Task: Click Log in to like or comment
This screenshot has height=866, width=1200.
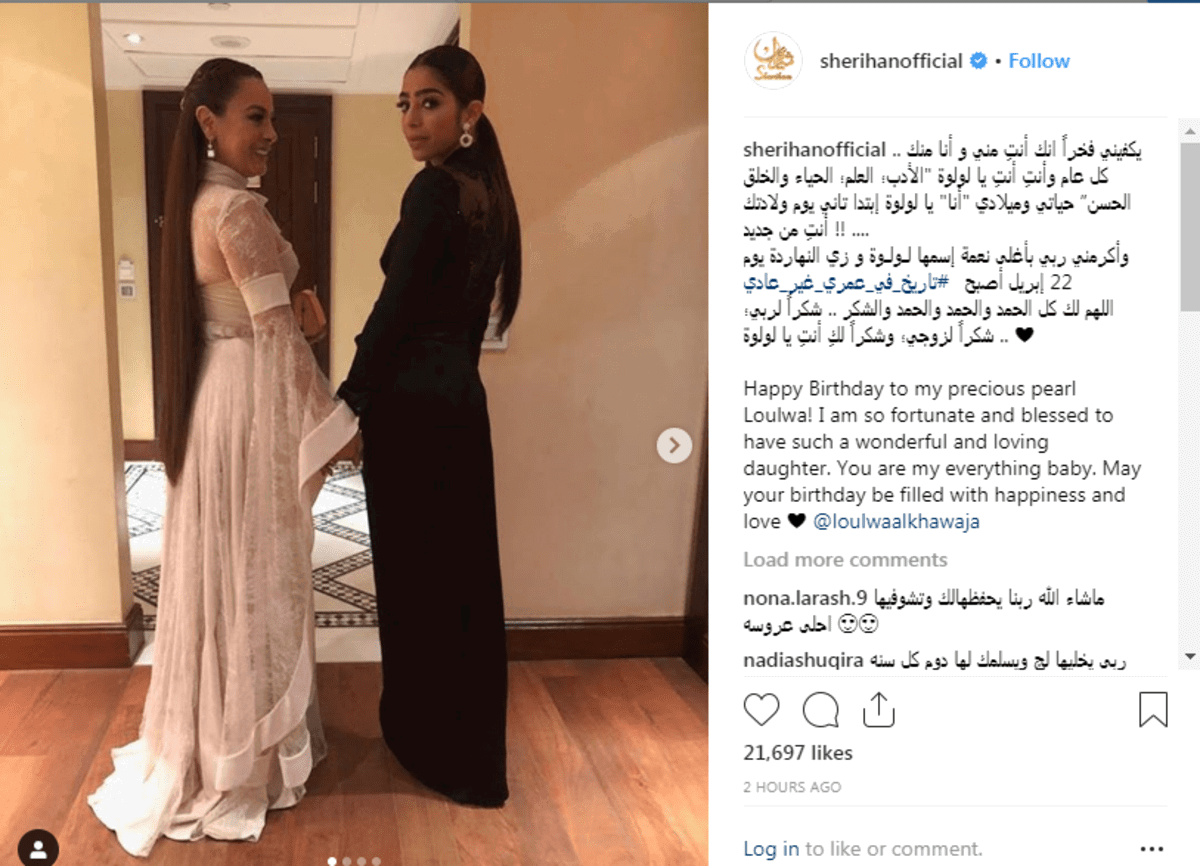Action: click(771, 849)
